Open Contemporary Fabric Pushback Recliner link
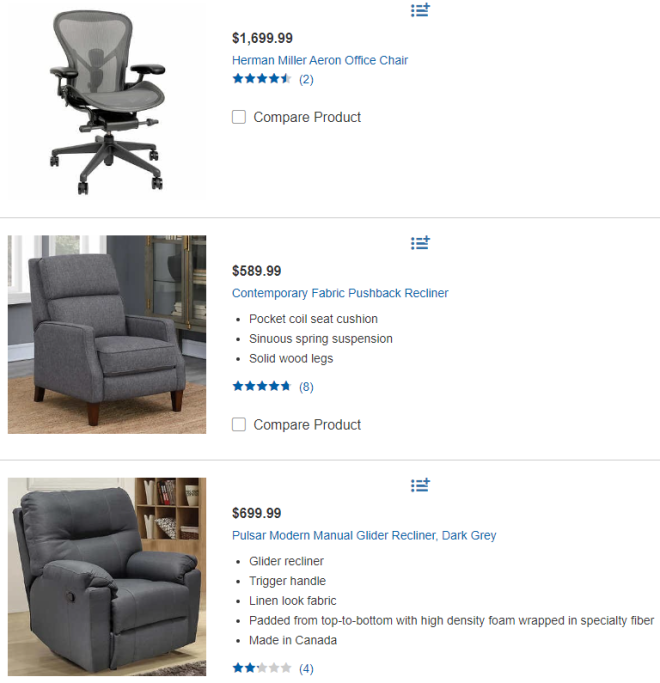 pos(340,293)
